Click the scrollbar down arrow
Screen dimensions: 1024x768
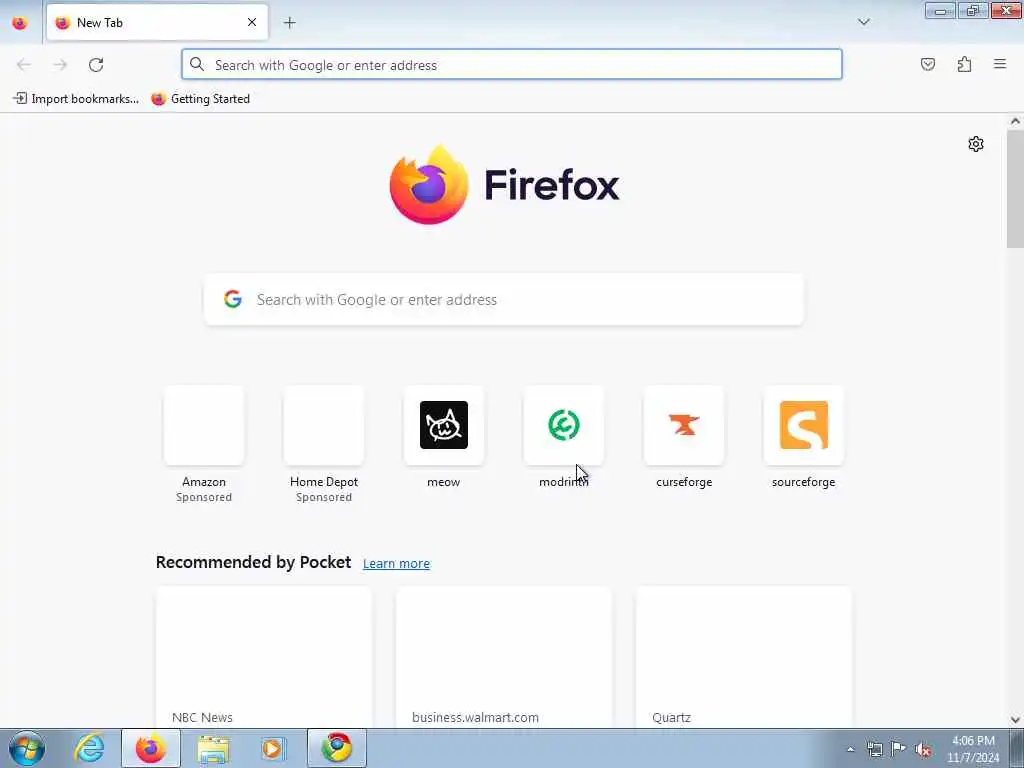pyautogui.click(x=1015, y=720)
